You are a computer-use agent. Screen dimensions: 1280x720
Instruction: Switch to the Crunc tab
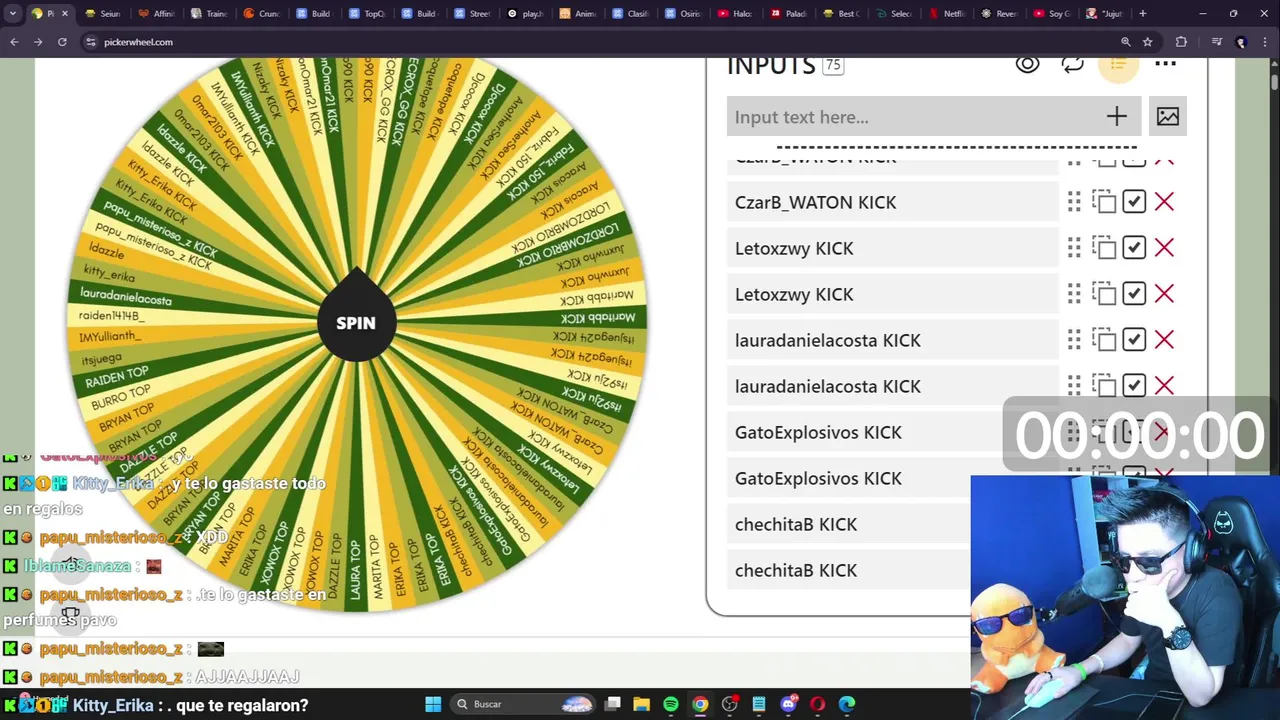click(262, 14)
